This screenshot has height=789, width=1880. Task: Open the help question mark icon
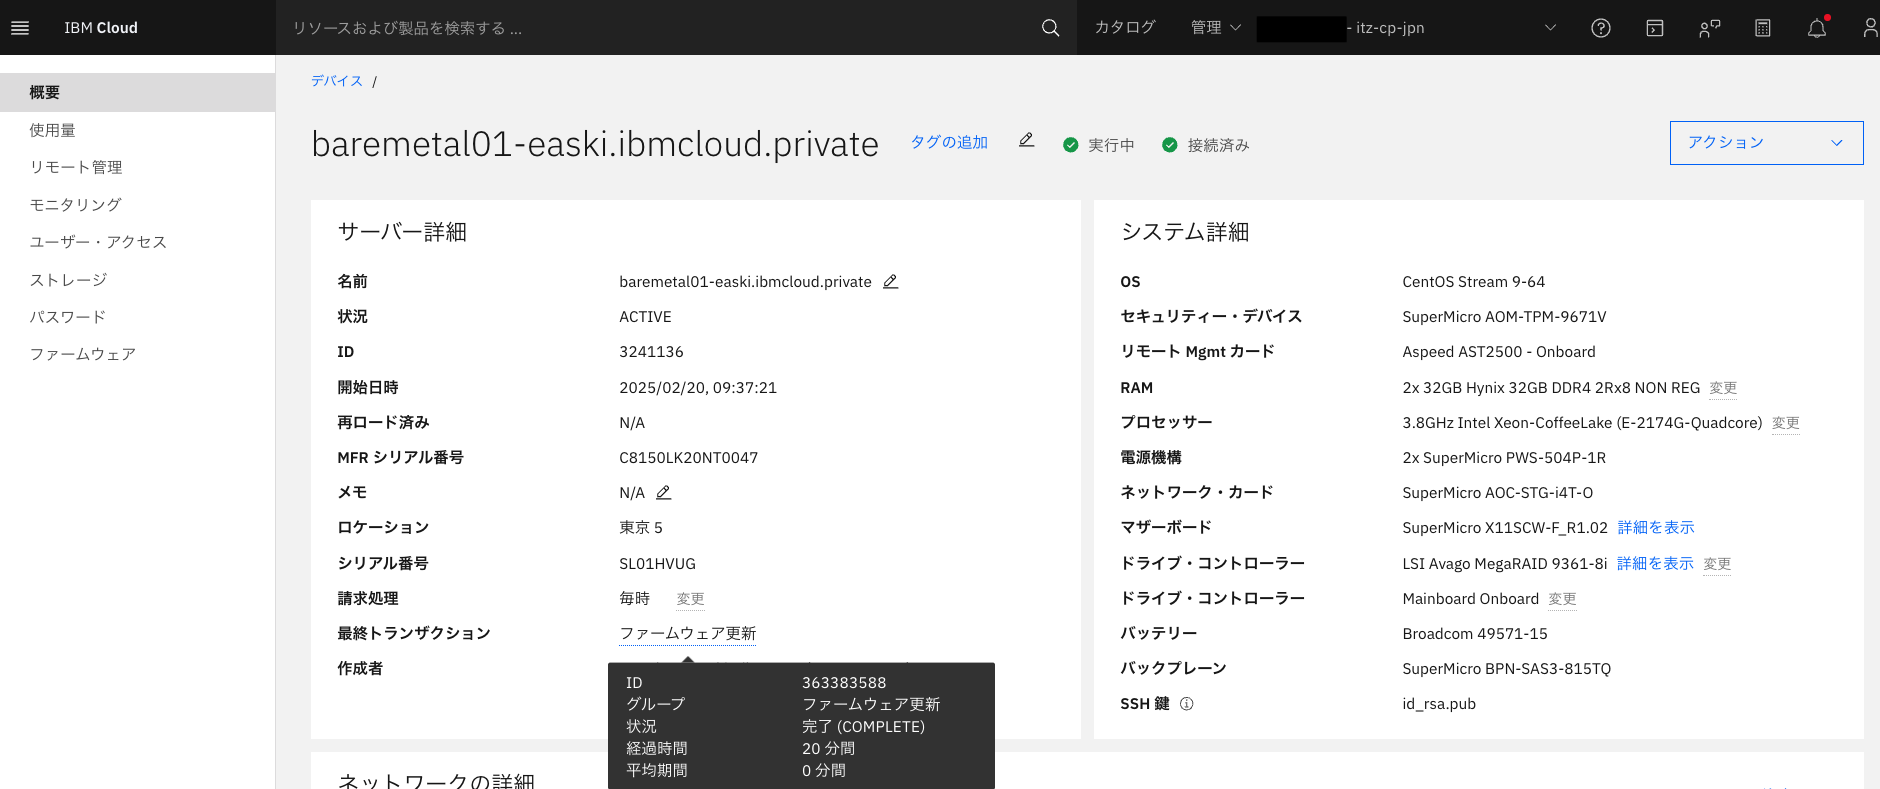pyautogui.click(x=1601, y=28)
